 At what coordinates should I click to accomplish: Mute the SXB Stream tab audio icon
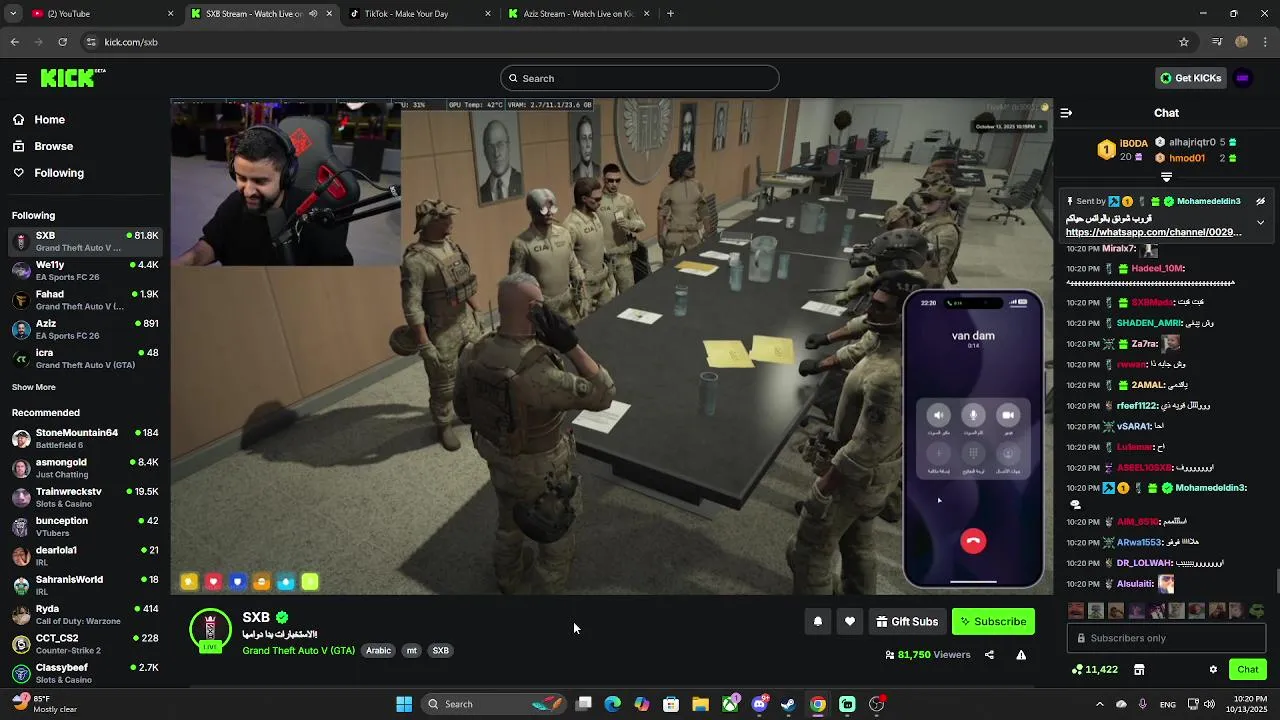(313, 14)
